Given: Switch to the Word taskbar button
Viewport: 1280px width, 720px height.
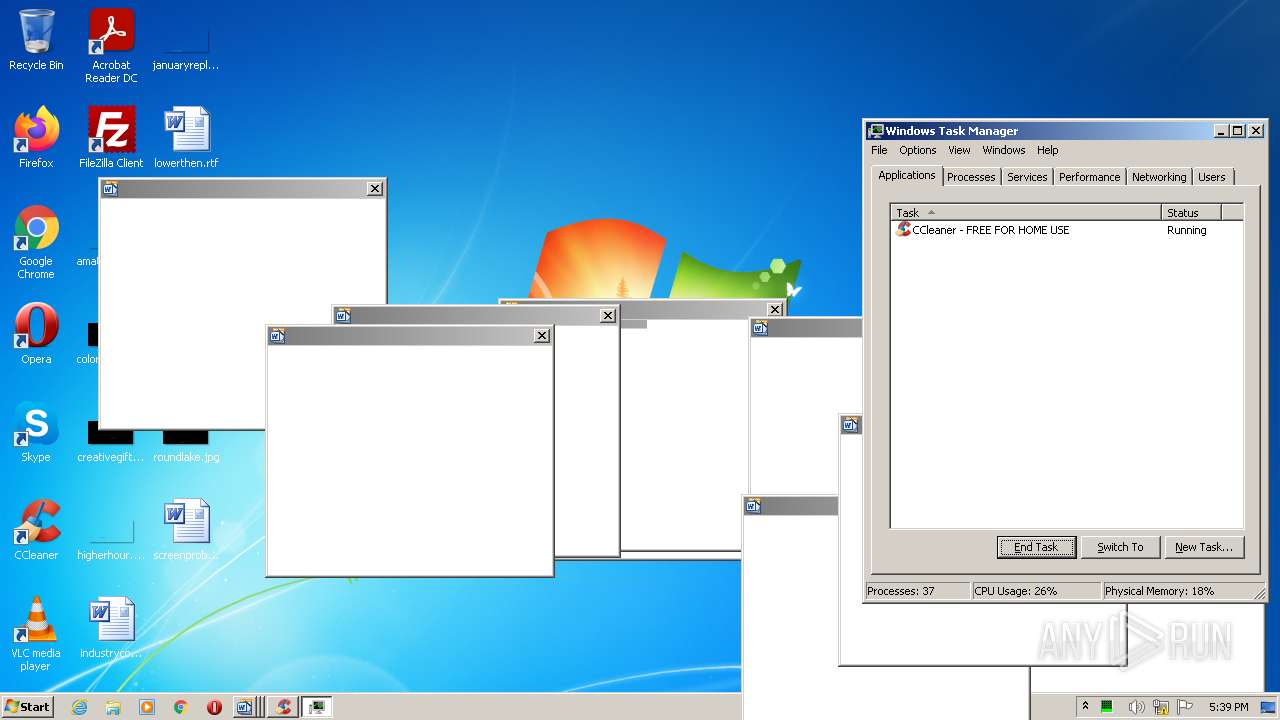Looking at the screenshot, I should tap(245, 707).
